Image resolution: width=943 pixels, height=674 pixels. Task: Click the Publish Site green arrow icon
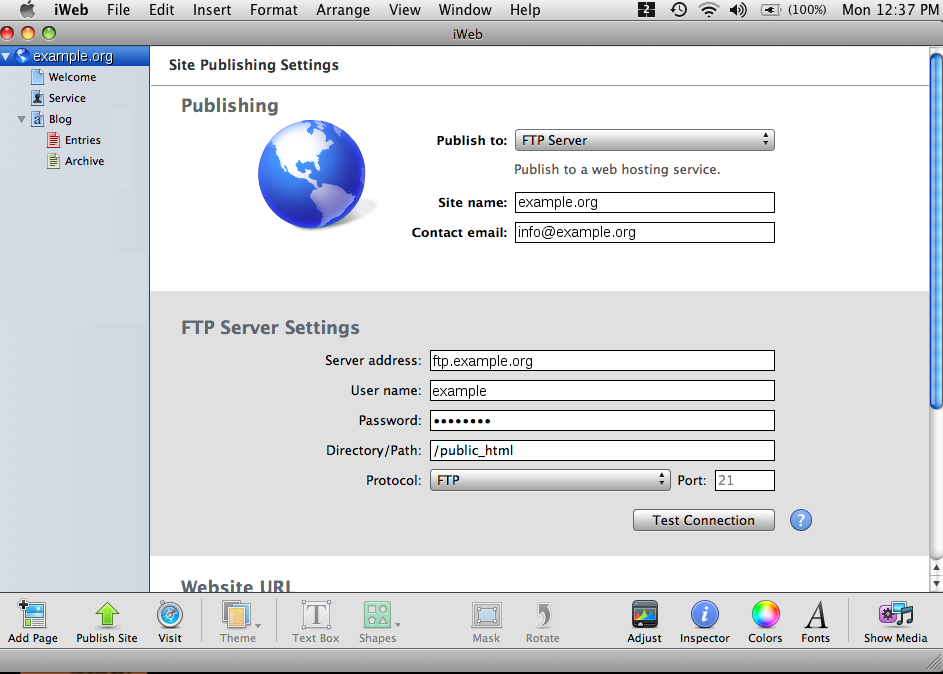coord(107,614)
